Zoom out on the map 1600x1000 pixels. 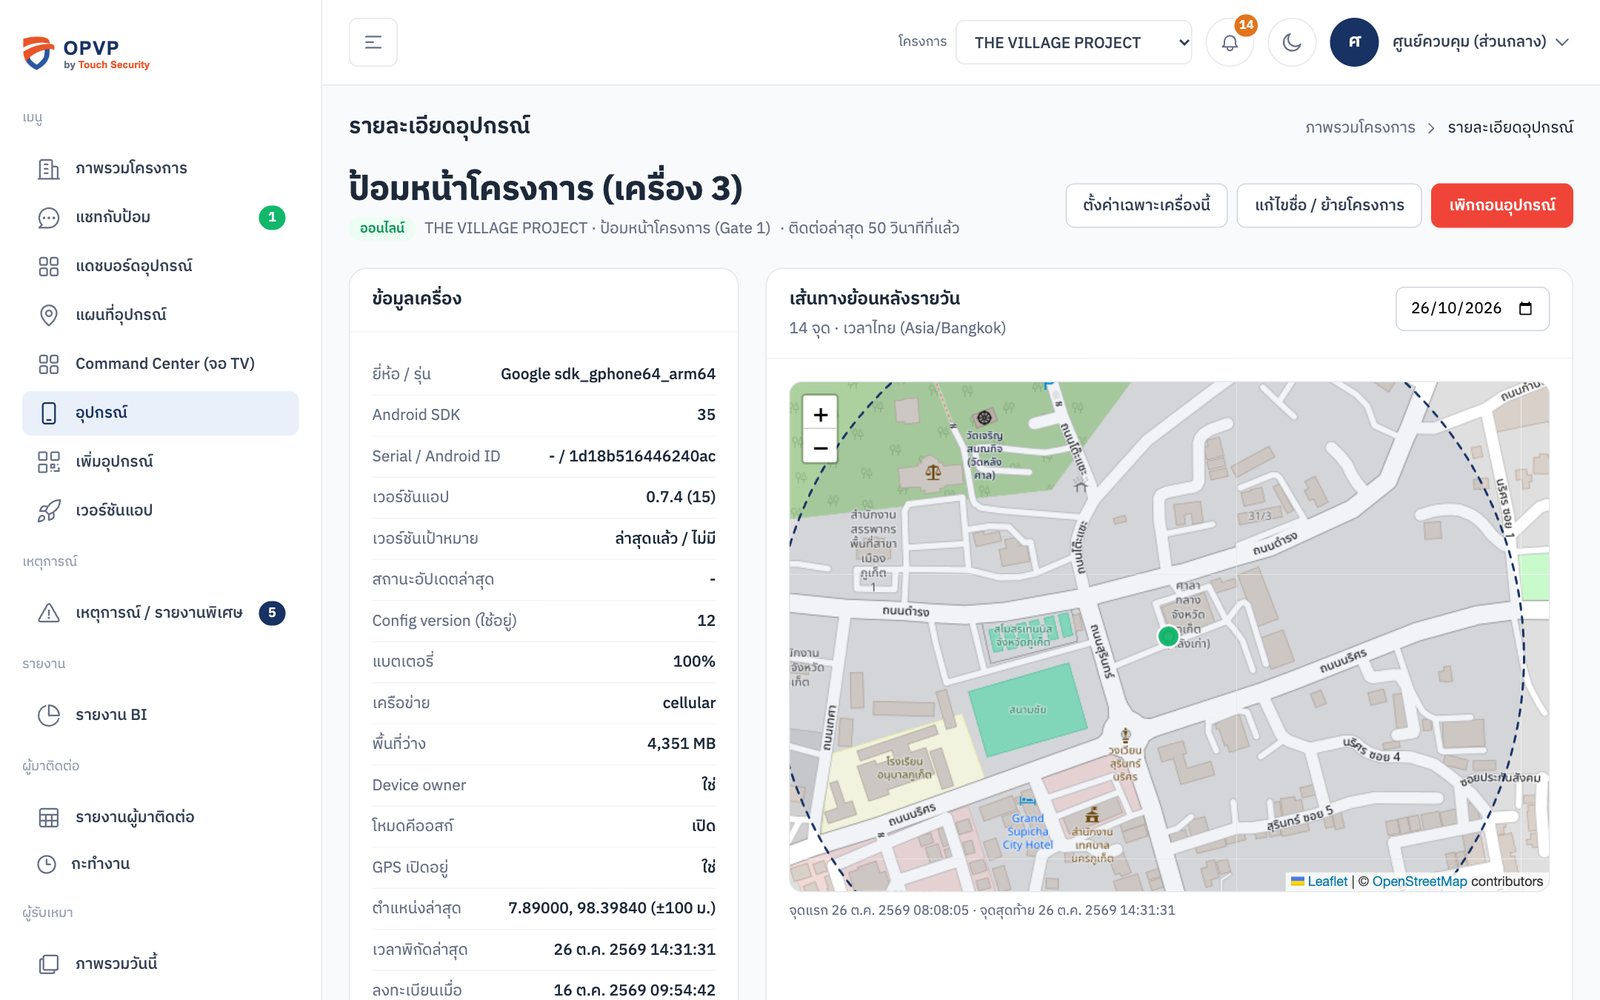tap(820, 447)
